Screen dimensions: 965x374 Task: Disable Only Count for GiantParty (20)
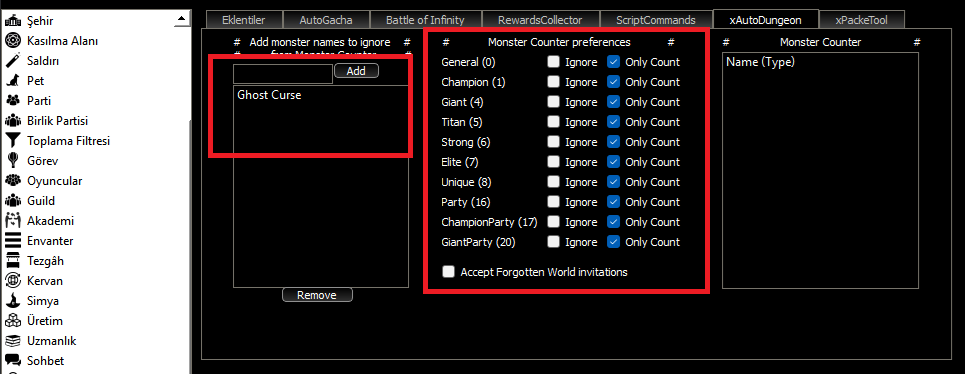point(614,242)
